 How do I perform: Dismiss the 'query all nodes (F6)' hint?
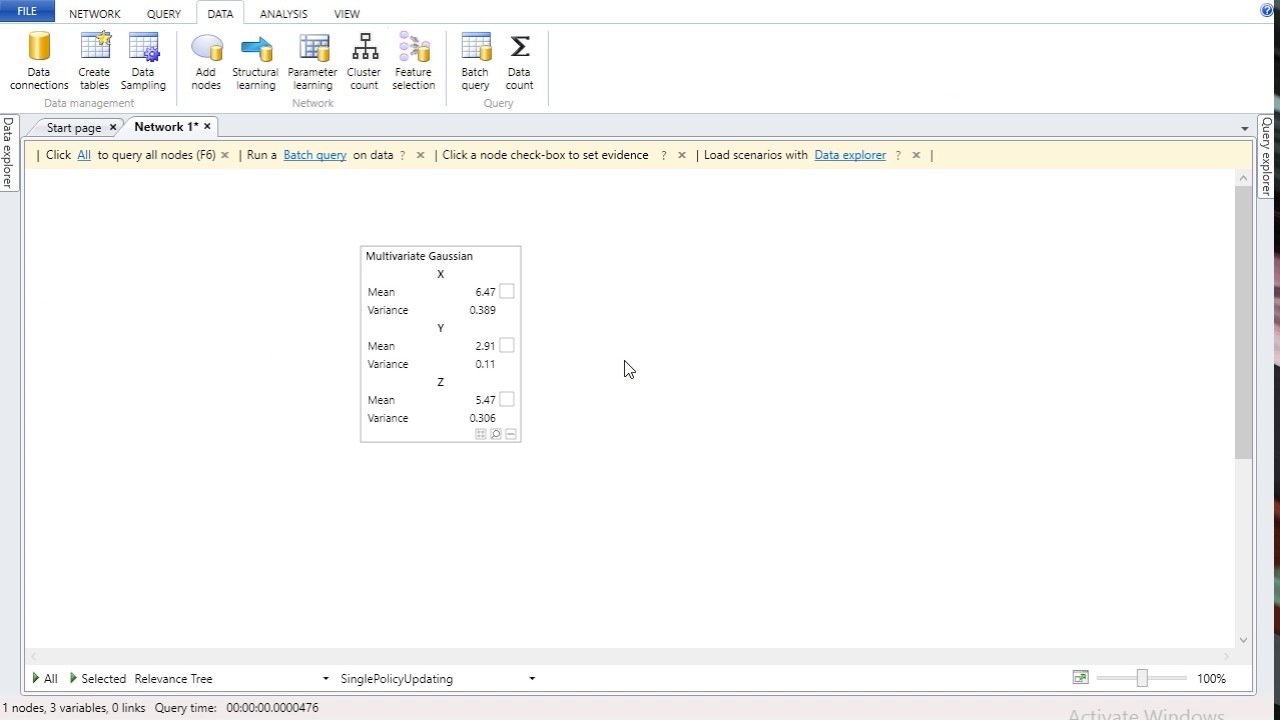point(225,155)
